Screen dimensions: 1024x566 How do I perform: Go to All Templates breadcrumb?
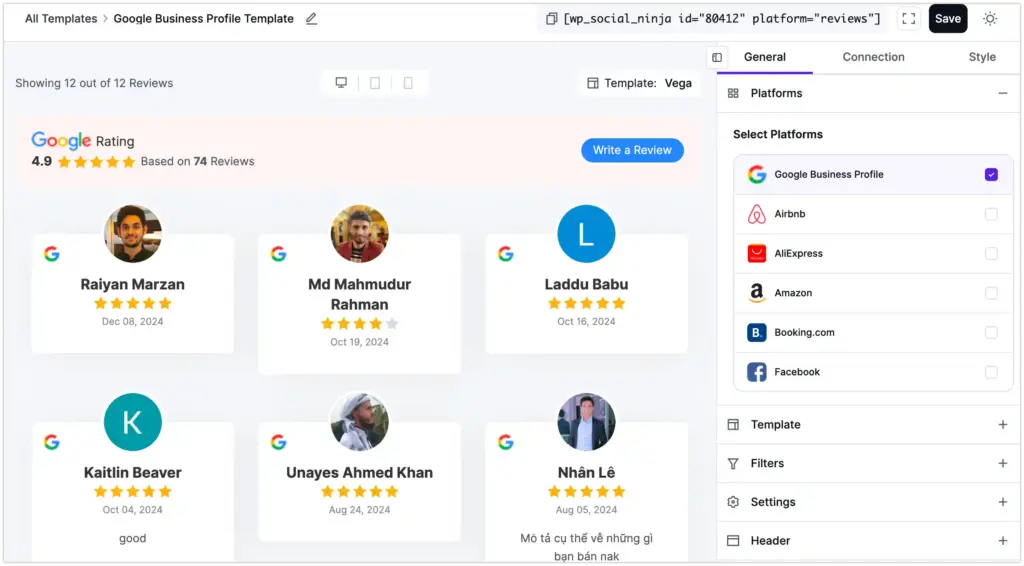coord(61,19)
